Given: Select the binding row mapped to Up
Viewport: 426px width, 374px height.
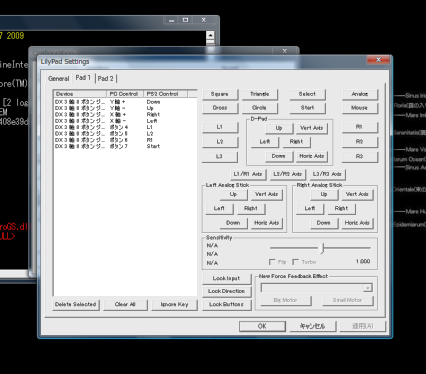Looking at the screenshot, I should click(x=125, y=108).
